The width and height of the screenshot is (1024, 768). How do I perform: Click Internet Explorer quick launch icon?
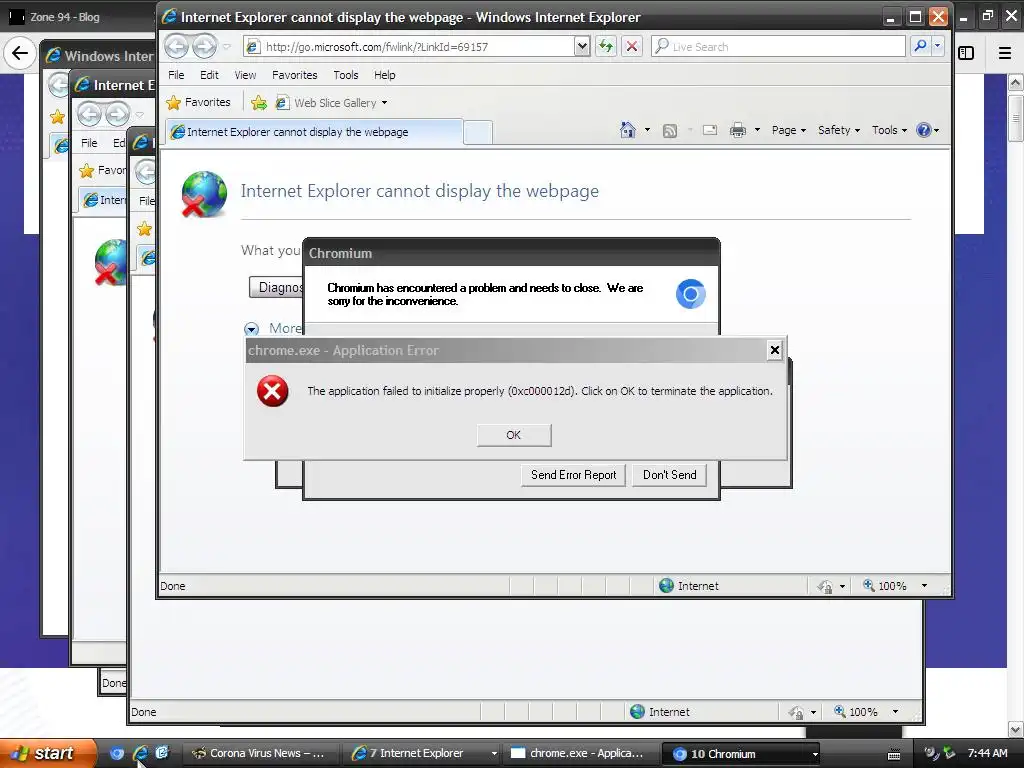pyautogui.click(x=140, y=753)
